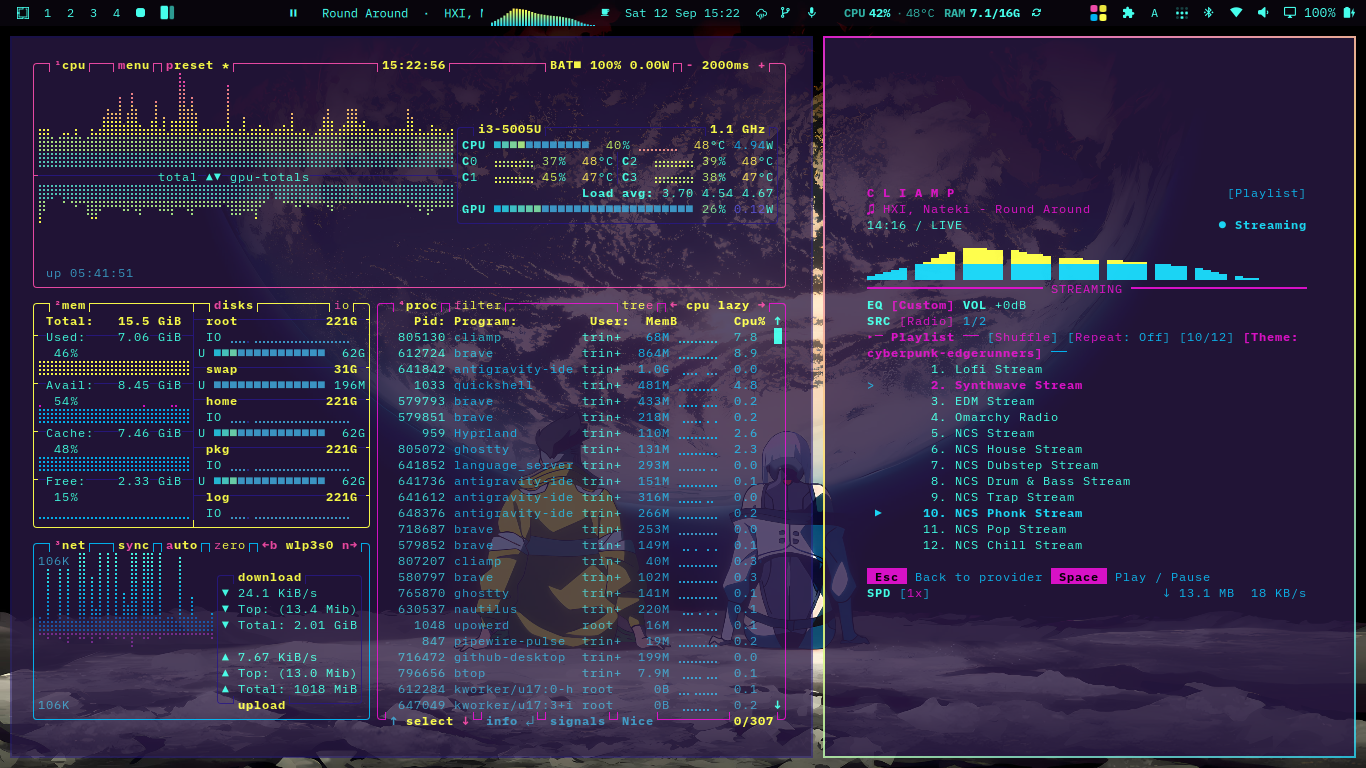
Task: Switch to workspace 2 in top bar
Action: pos(70,13)
